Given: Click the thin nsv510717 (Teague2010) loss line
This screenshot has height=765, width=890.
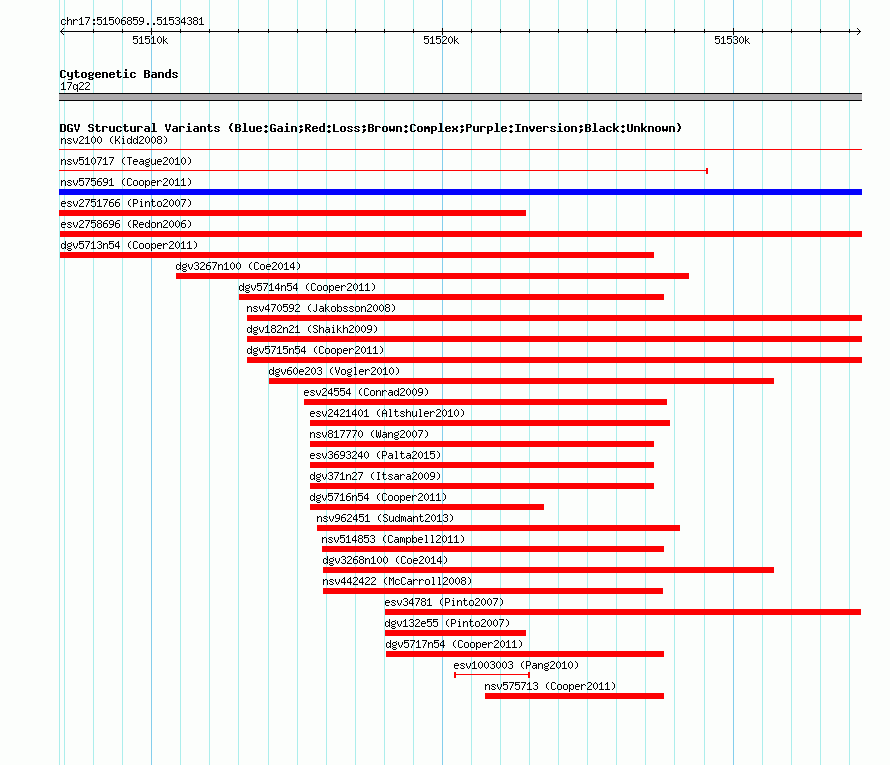Looking at the screenshot, I should (384, 171).
